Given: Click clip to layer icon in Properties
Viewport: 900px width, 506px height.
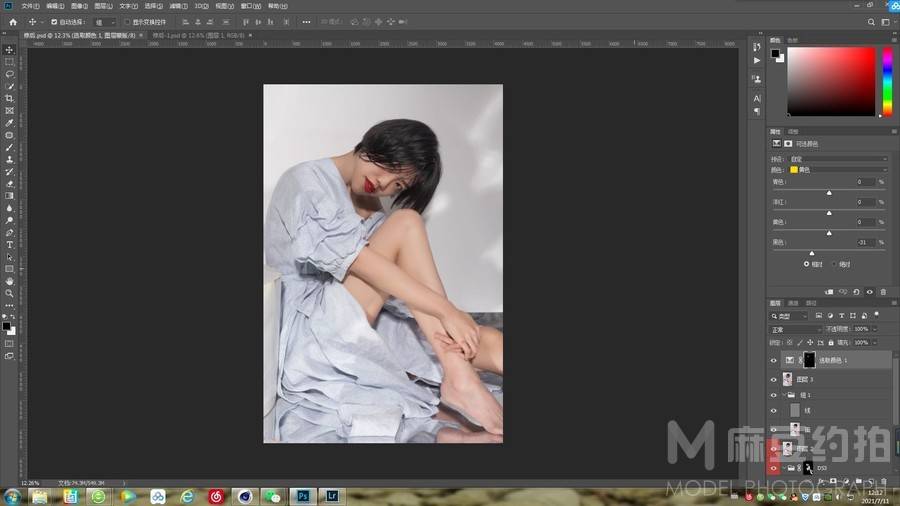Looking at the screenshot, I should pyautogui.click(x=829, y=292).
